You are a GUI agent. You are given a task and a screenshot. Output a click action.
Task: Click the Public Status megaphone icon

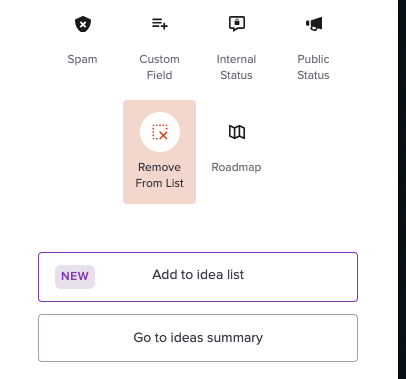pos(314,24)
